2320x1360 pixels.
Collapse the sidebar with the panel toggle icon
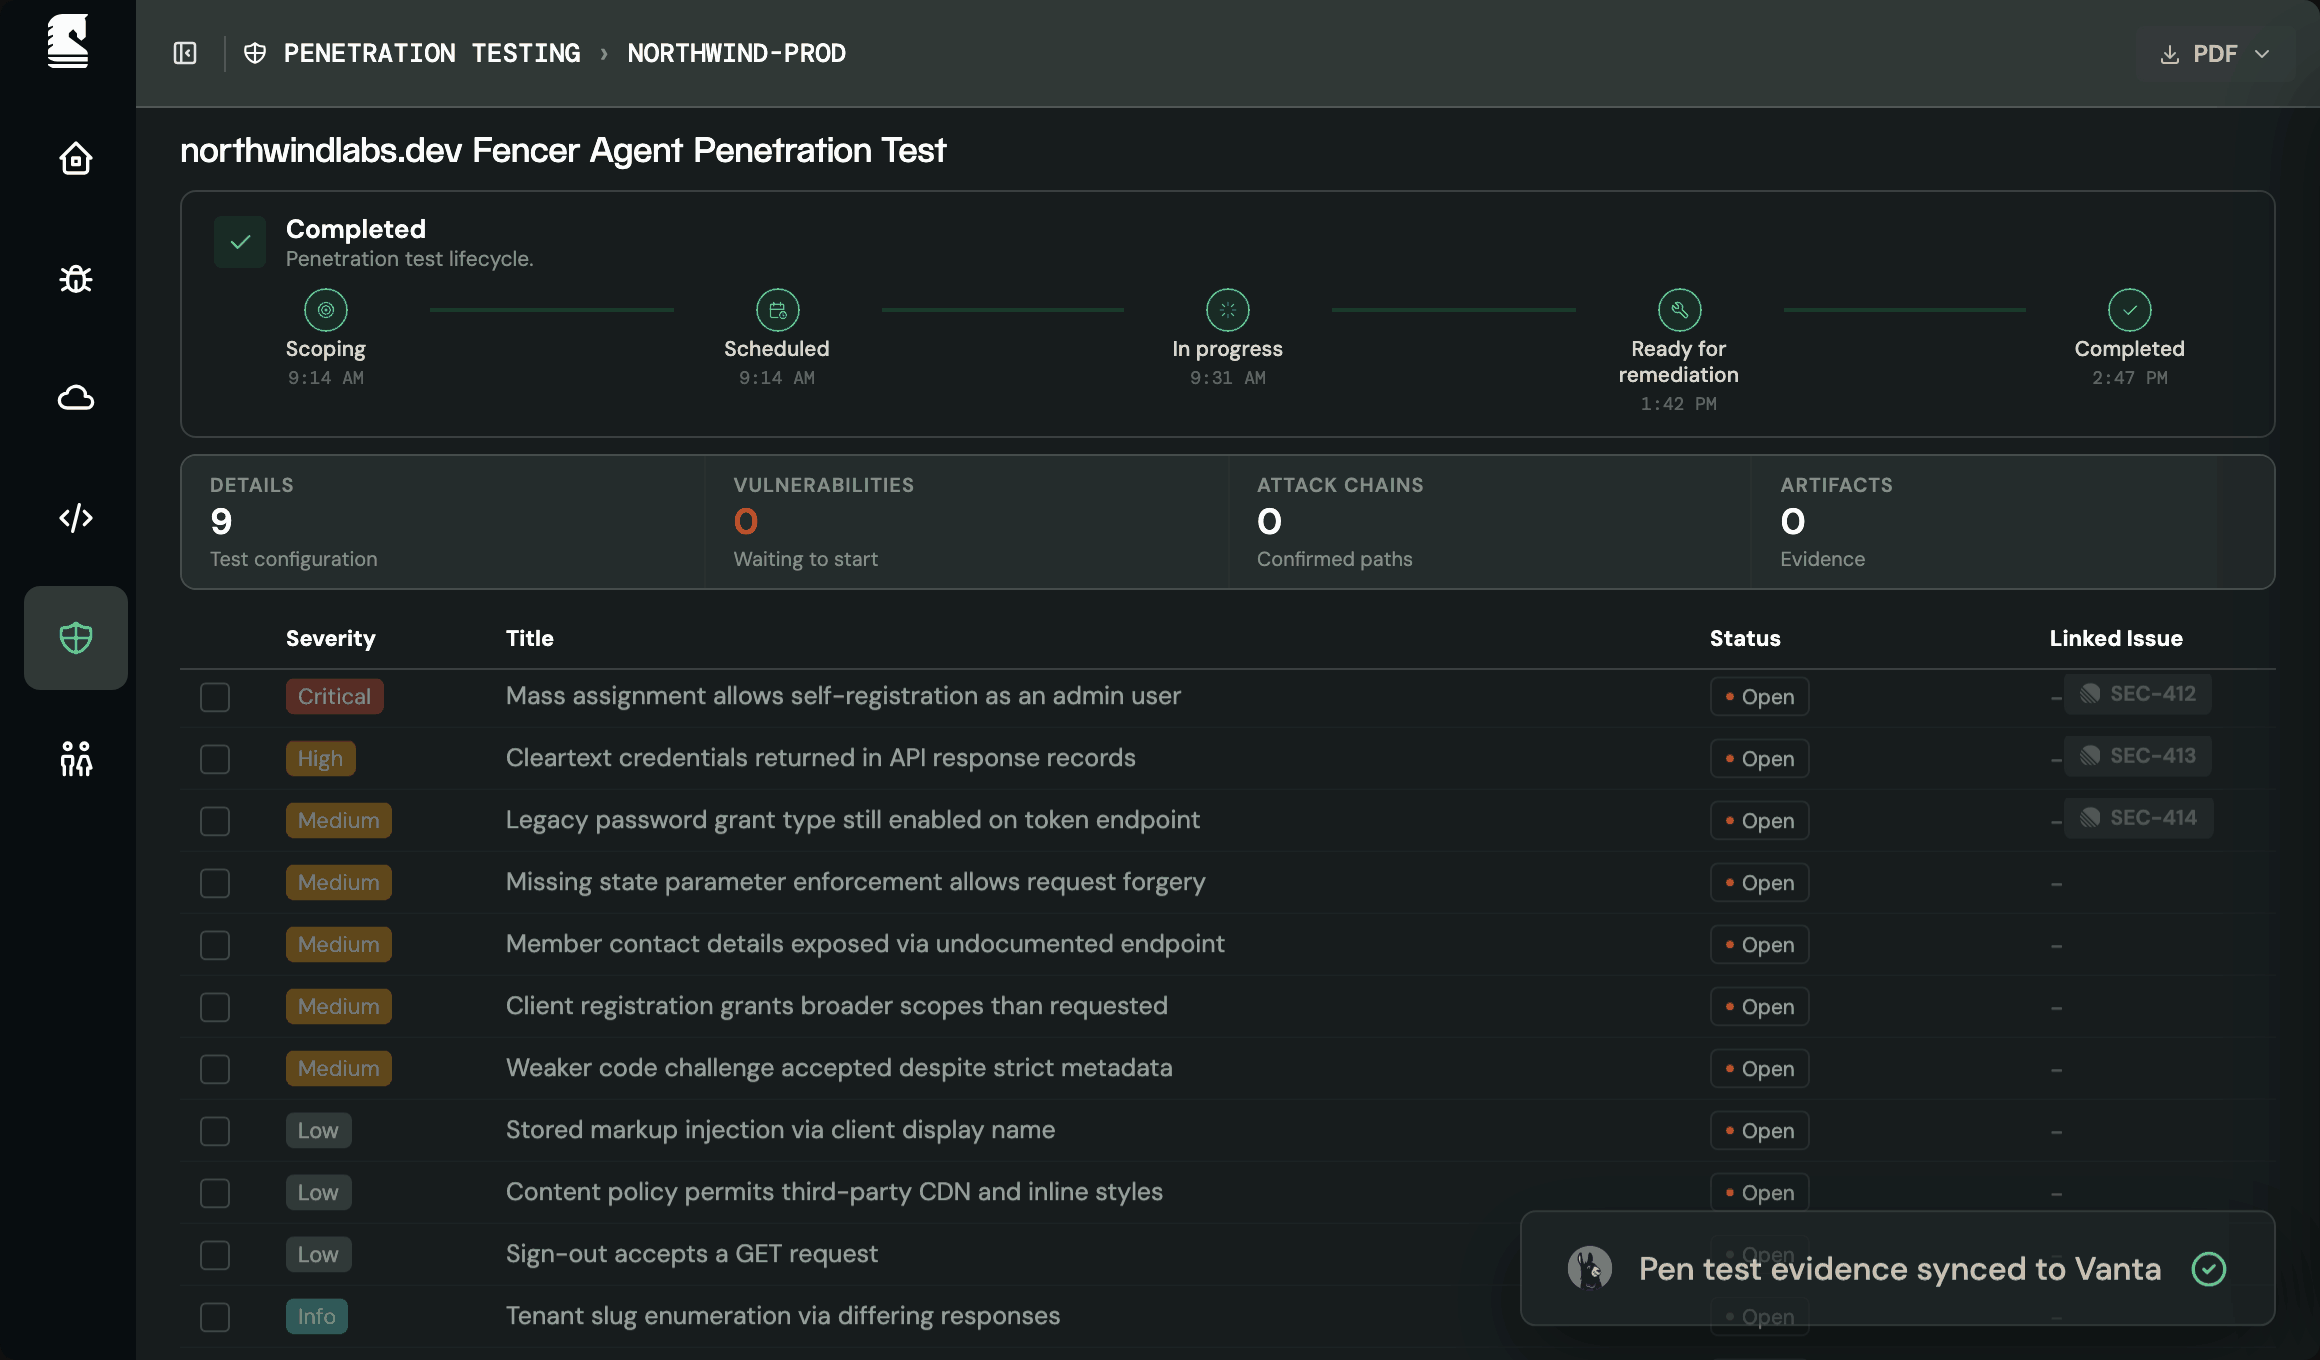[x=185, y=53]
